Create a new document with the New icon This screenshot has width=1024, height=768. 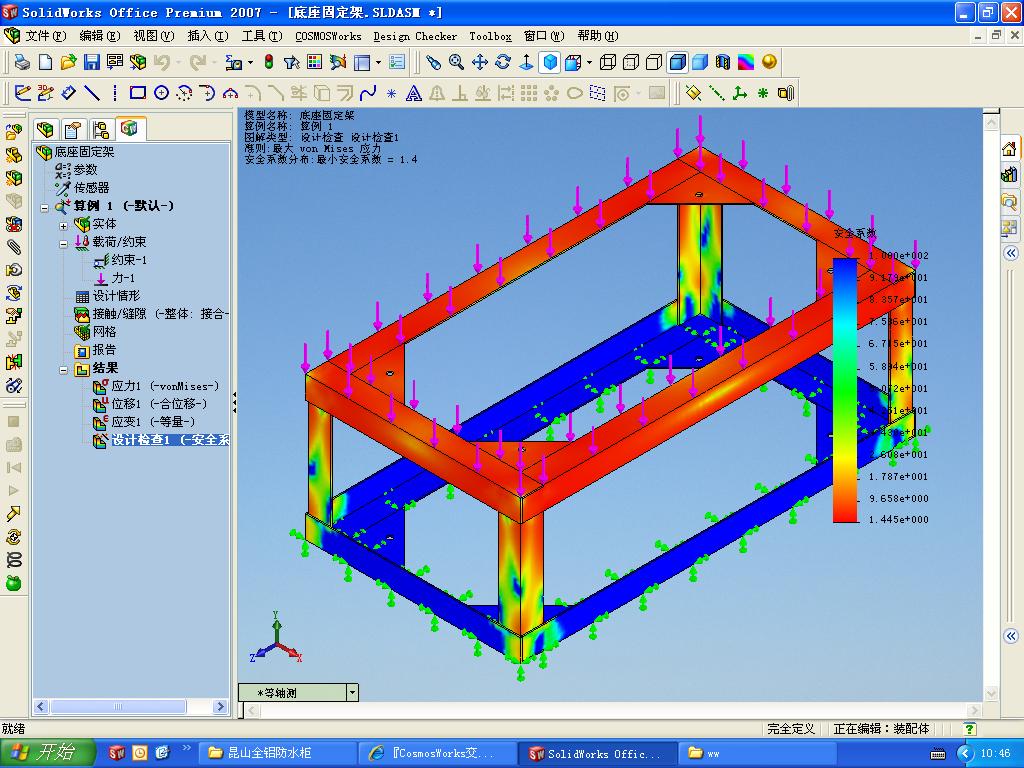click(45, 62)
